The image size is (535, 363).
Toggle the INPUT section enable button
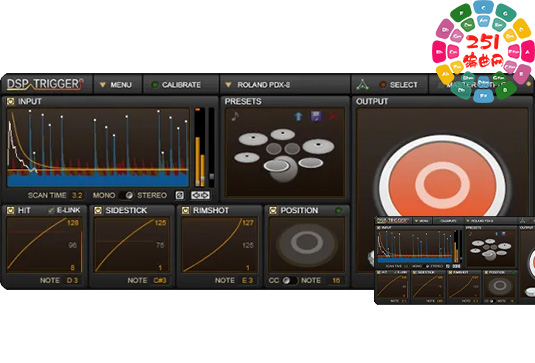click(x=11, y=101)
